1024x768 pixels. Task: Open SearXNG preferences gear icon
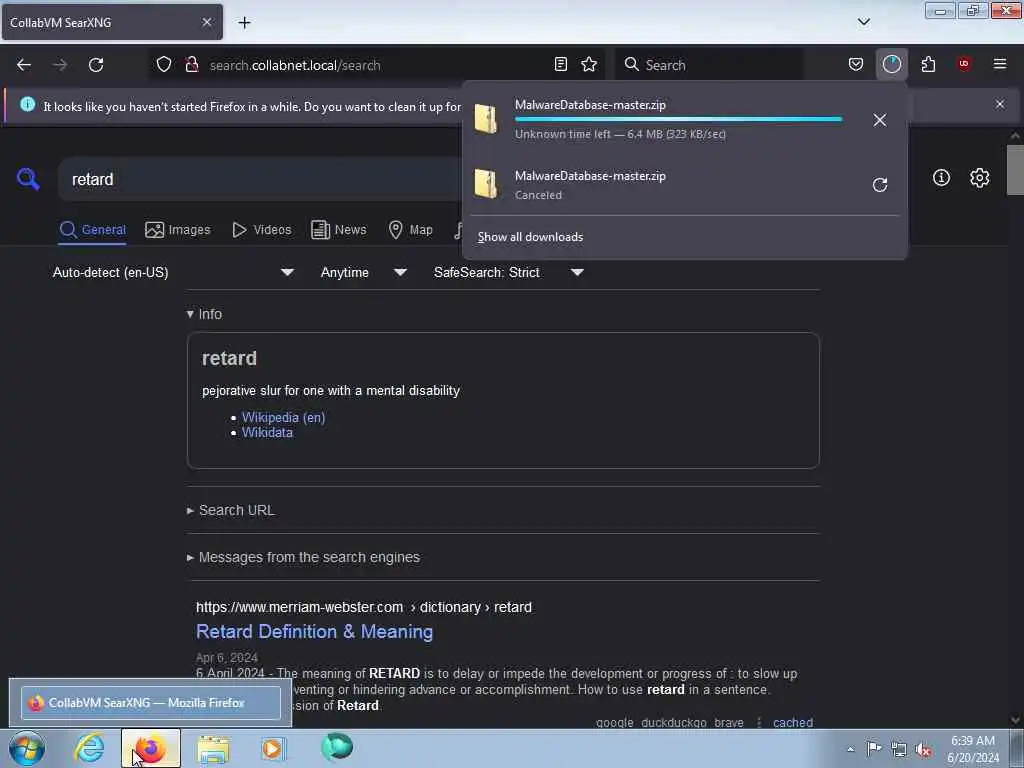(x=980, y=178)
